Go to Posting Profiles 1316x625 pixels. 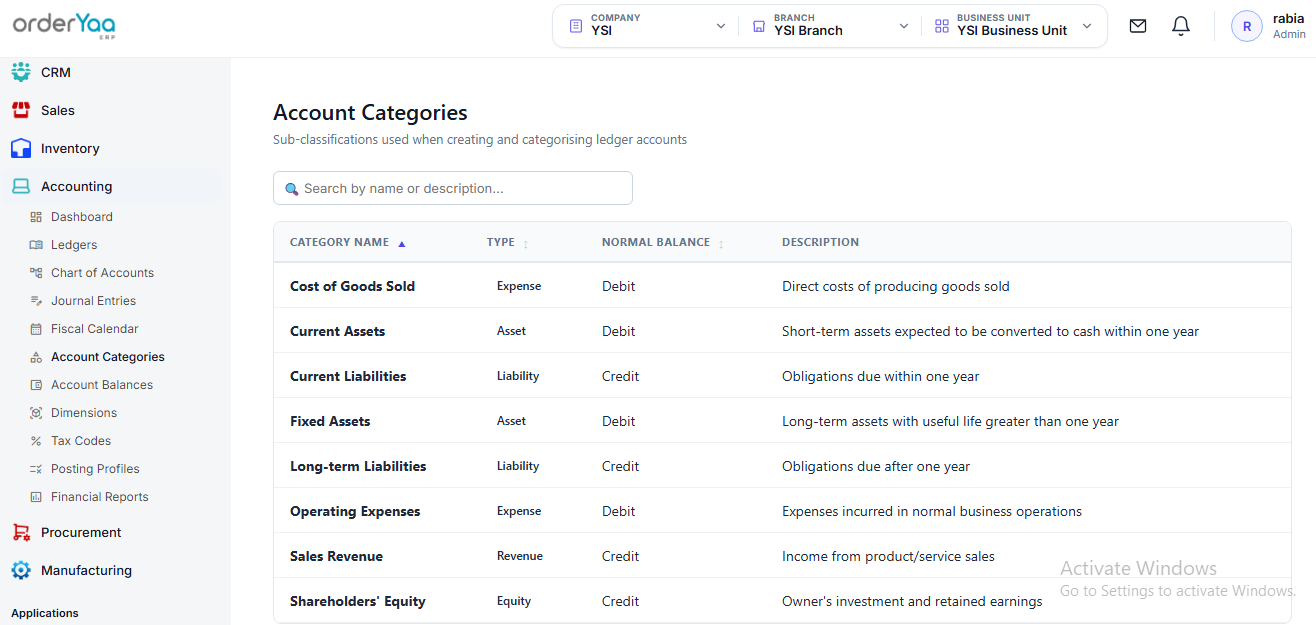[95, 469]
